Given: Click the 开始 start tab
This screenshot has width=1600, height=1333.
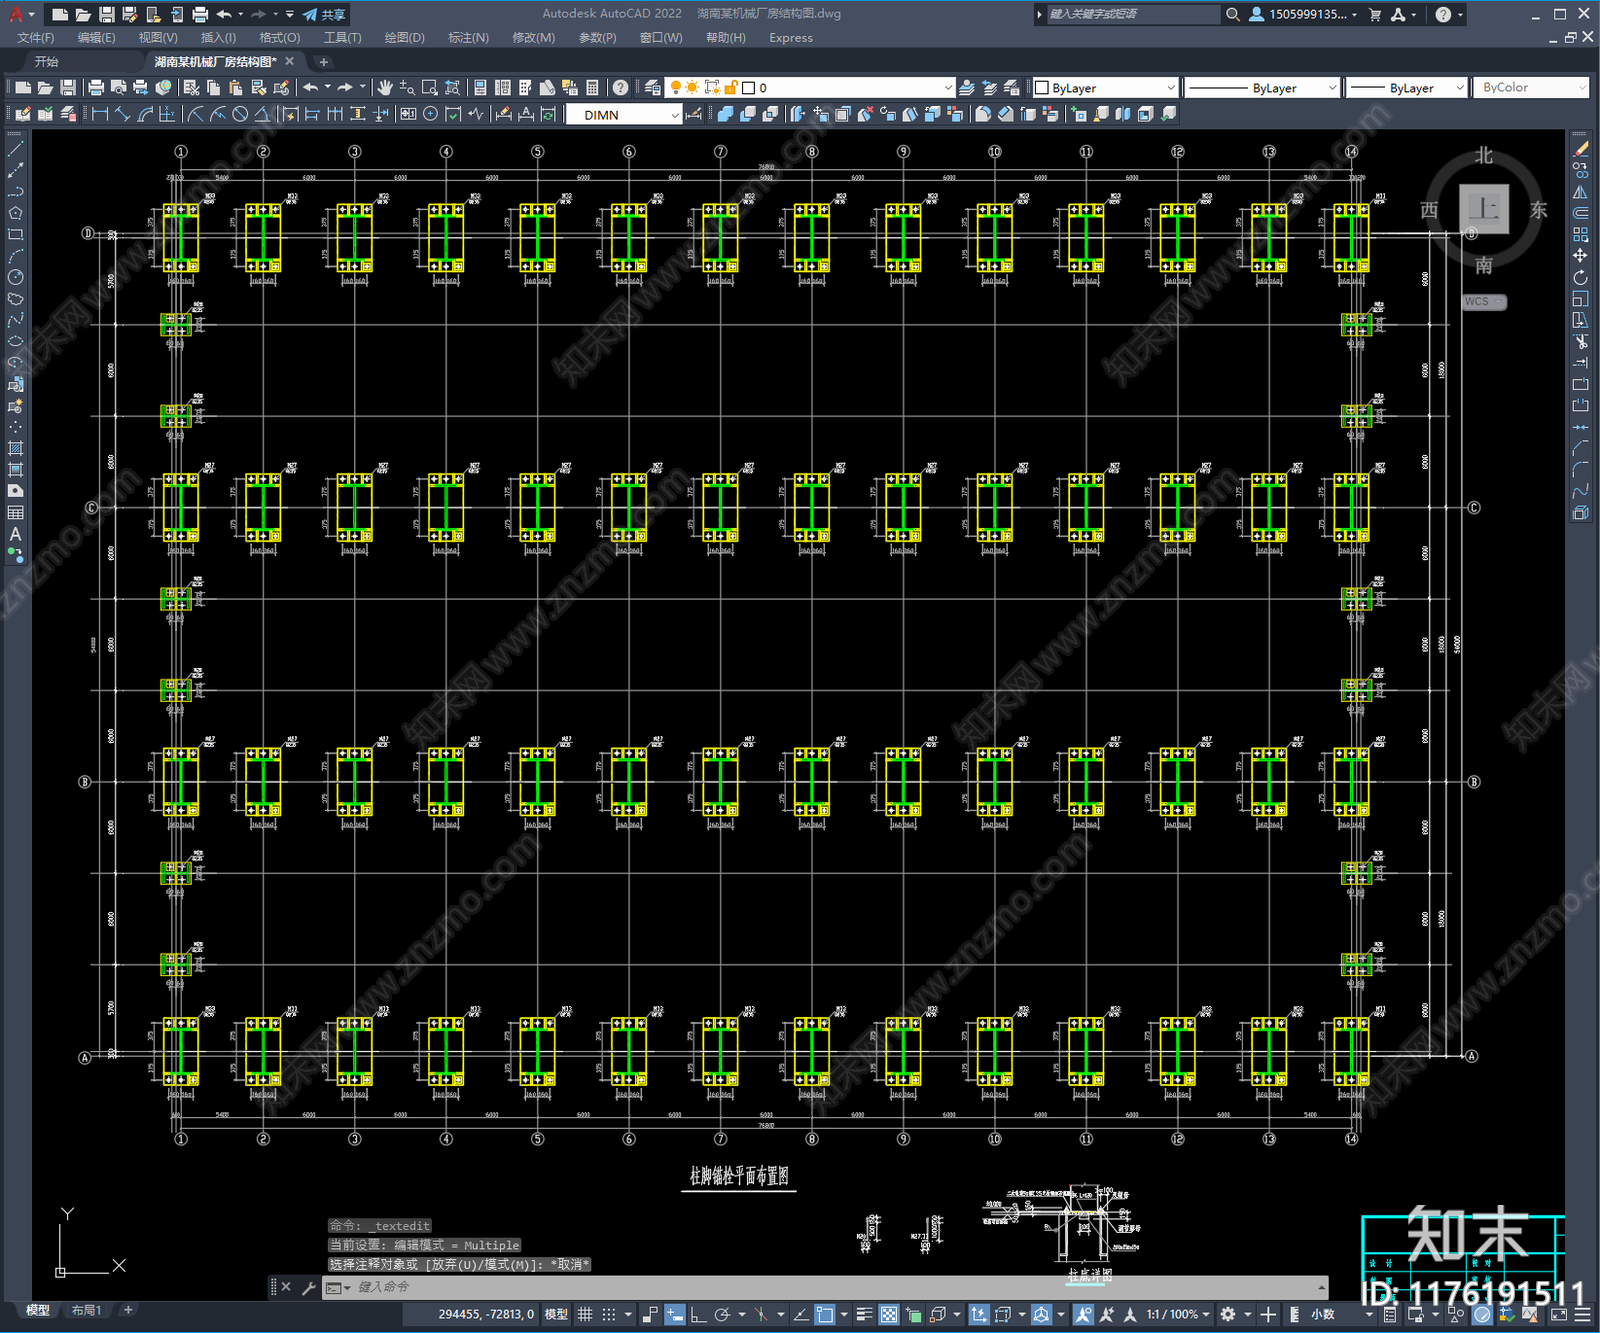Looking at the screenshot, I should [46, 62].
